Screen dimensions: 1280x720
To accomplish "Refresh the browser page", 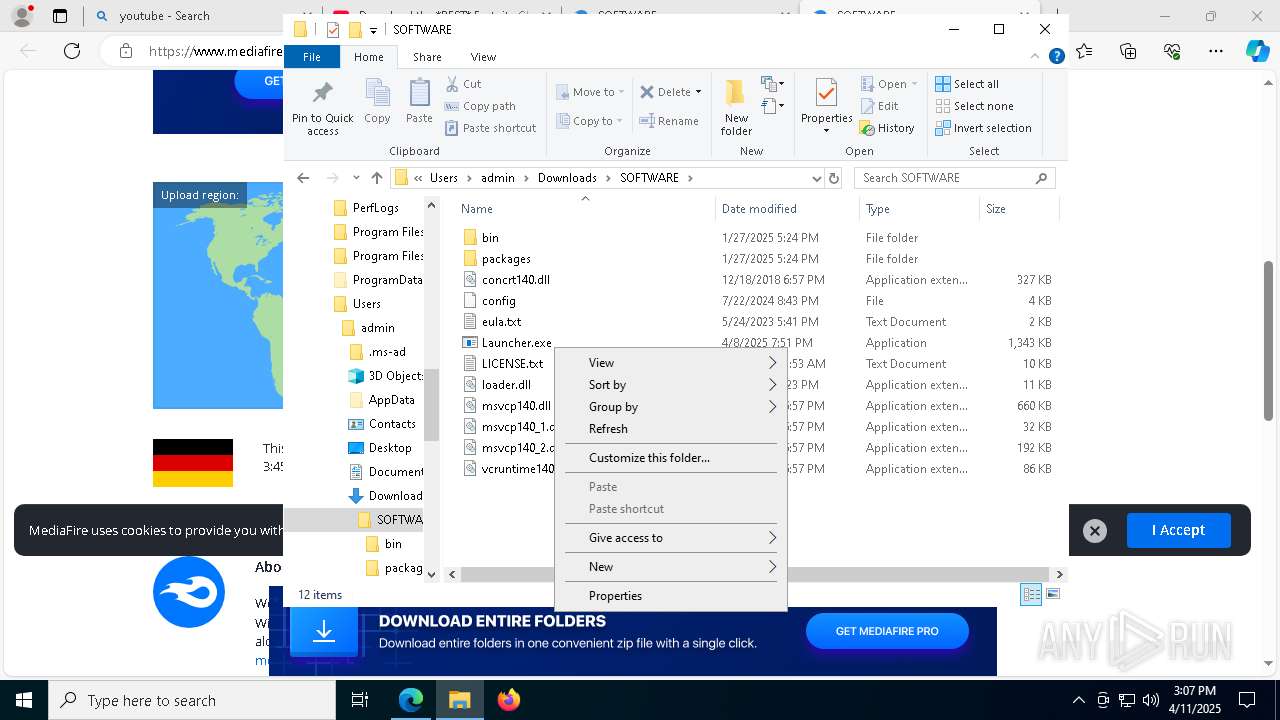I will point(72,51).
